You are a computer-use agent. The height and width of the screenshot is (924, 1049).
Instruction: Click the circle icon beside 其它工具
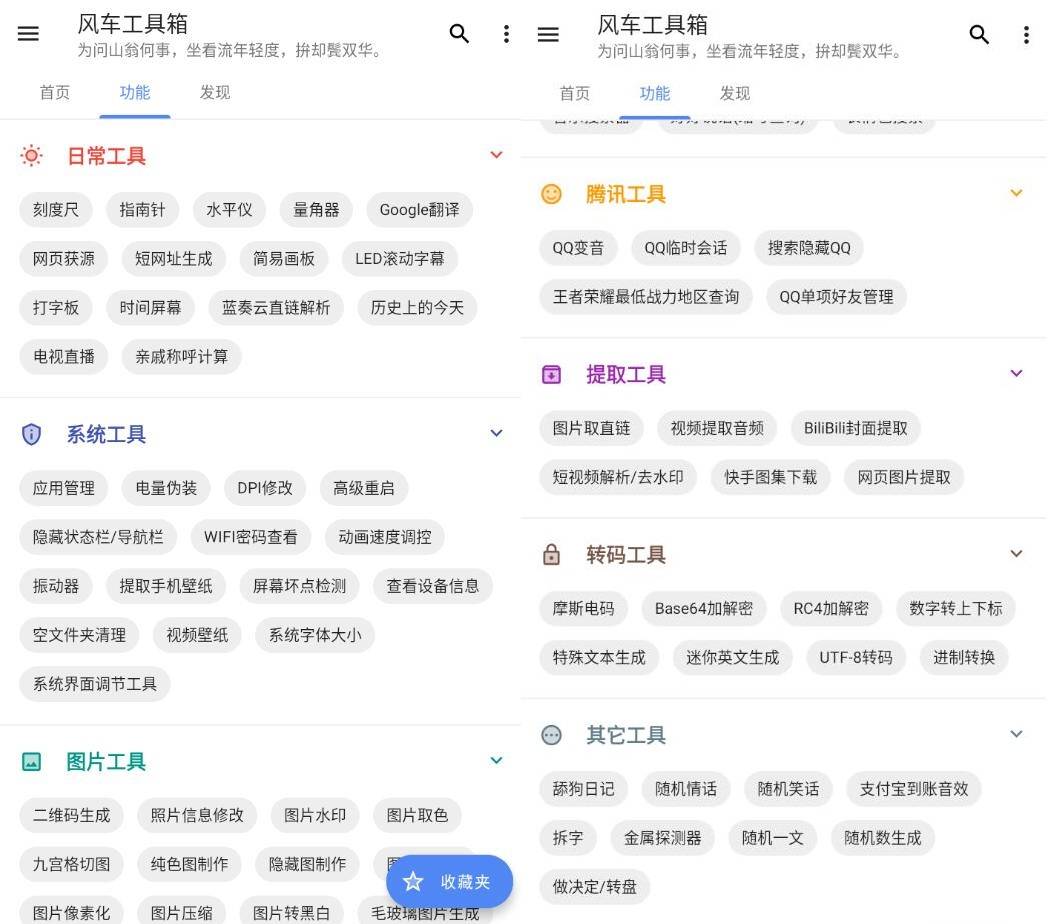click(x=550, y=734)
